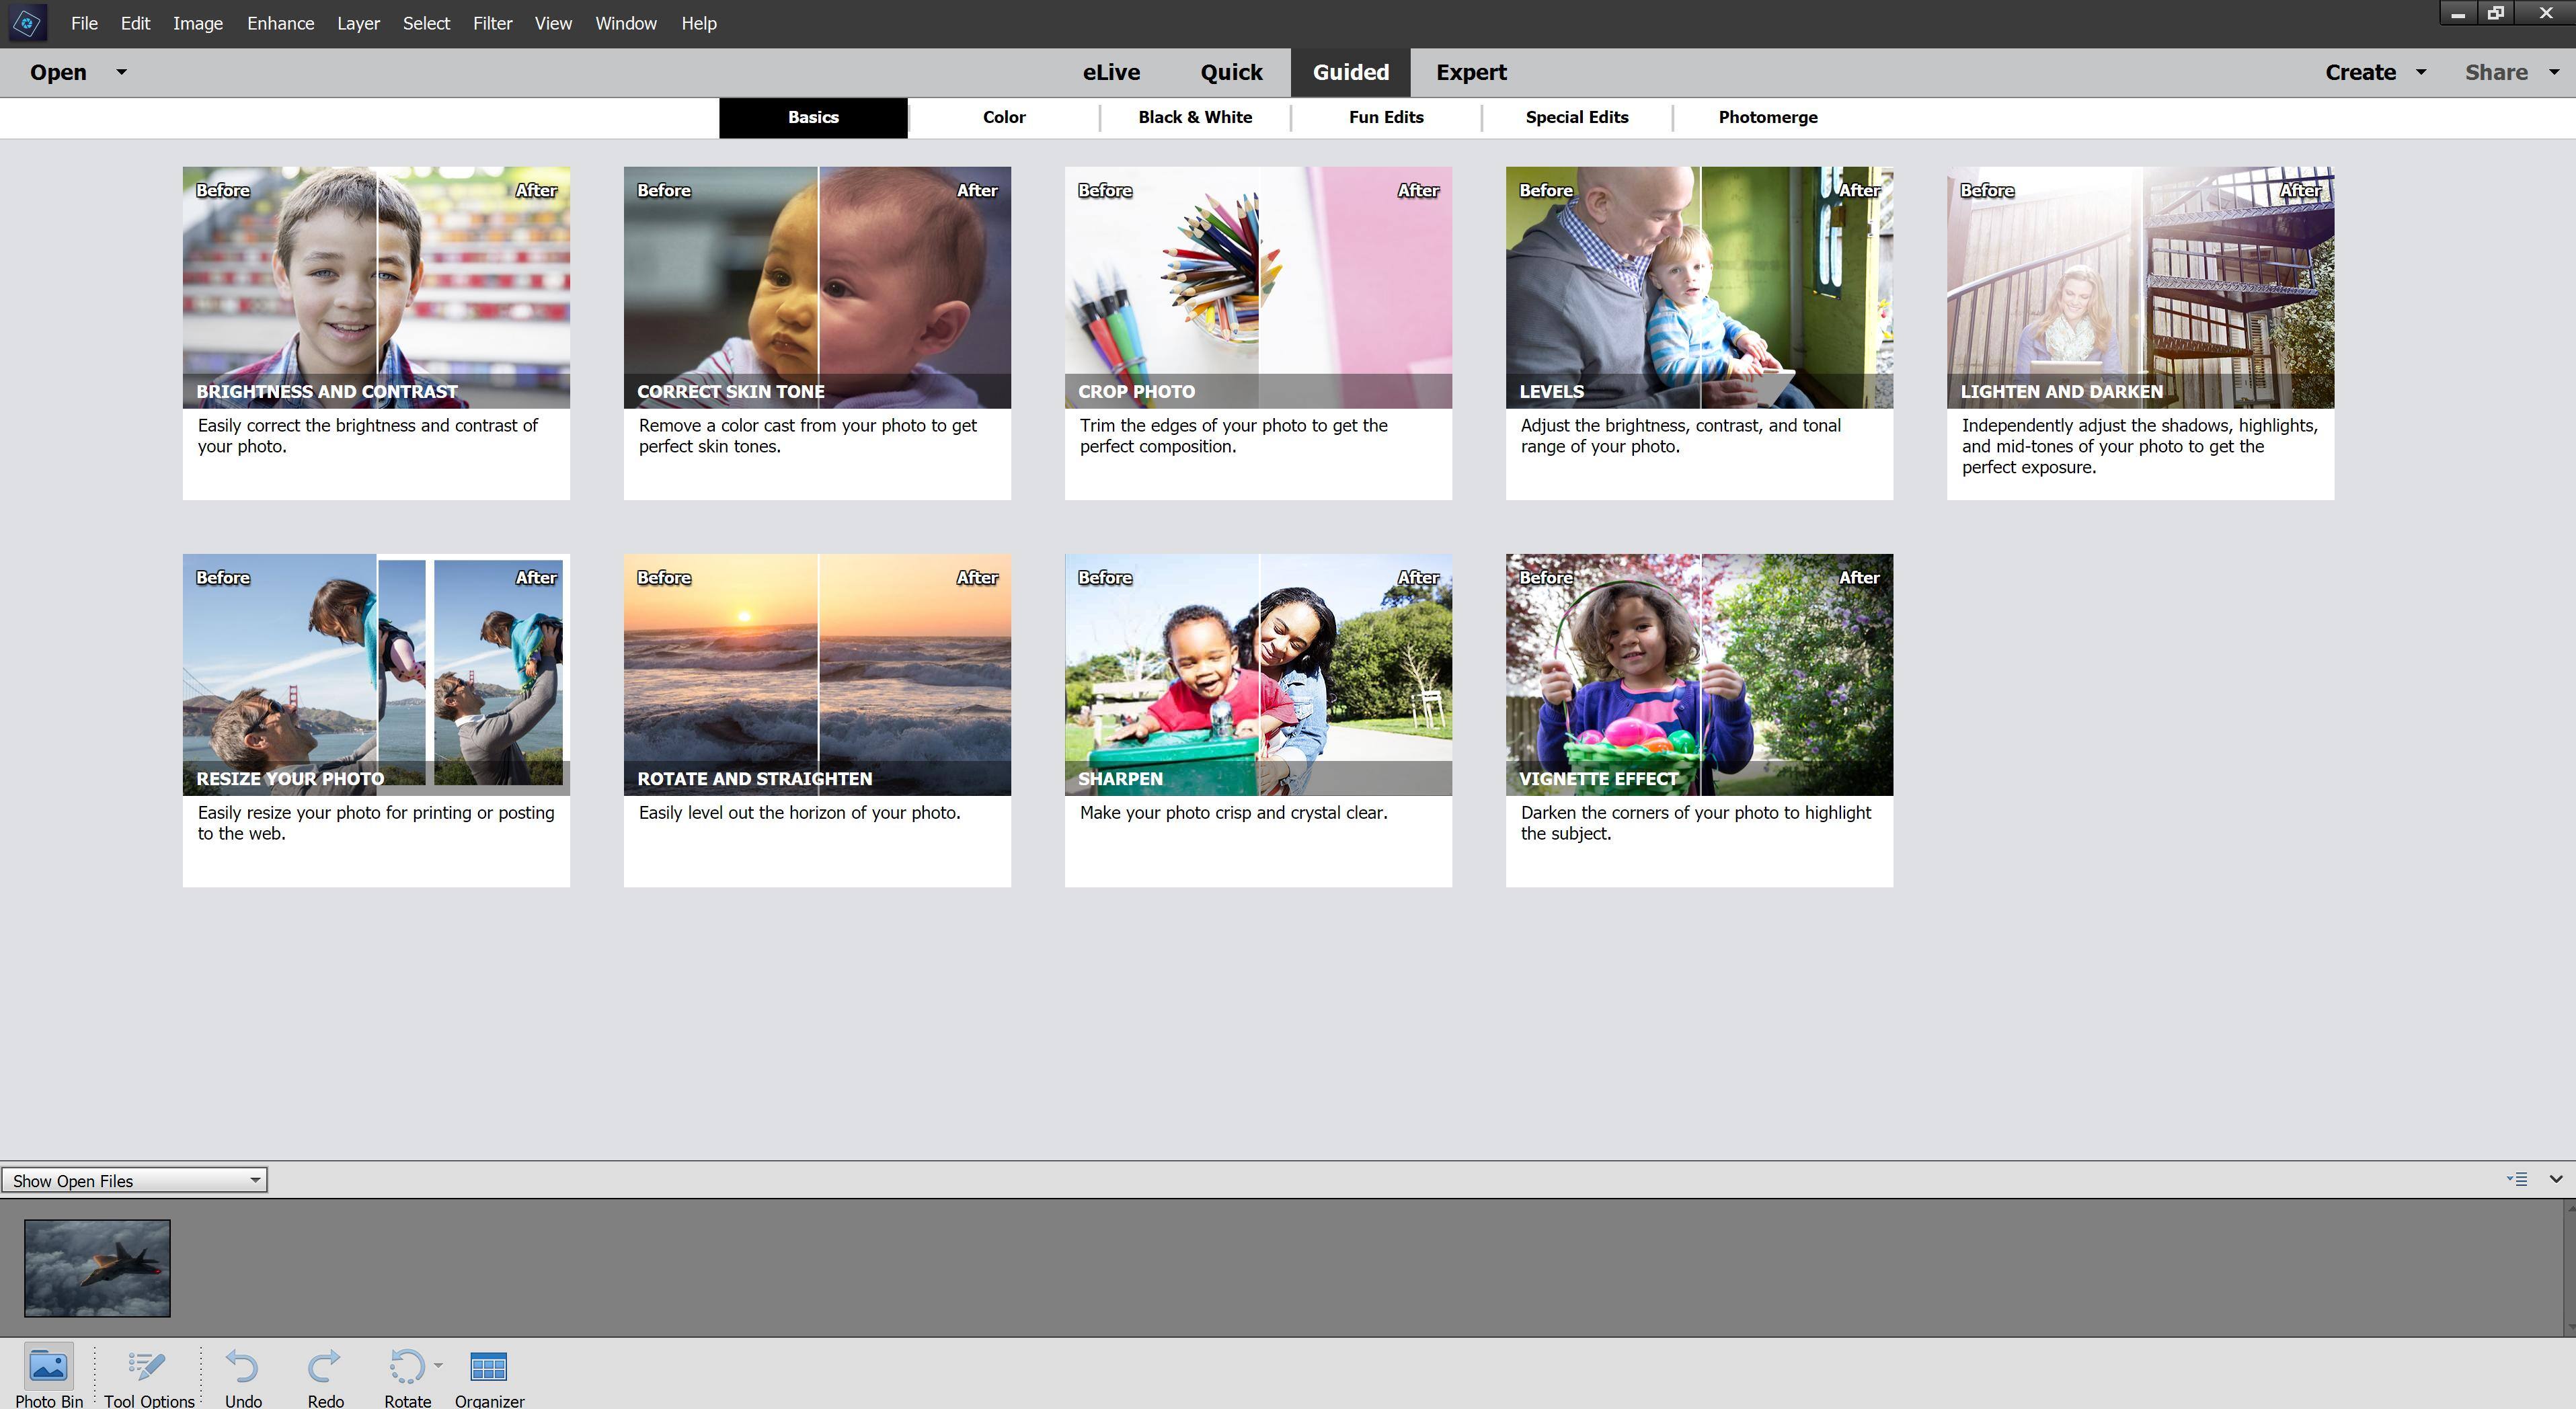Click the Redo icon
Viewport: 2576px width, 1409px height.
pos(325,1366)
